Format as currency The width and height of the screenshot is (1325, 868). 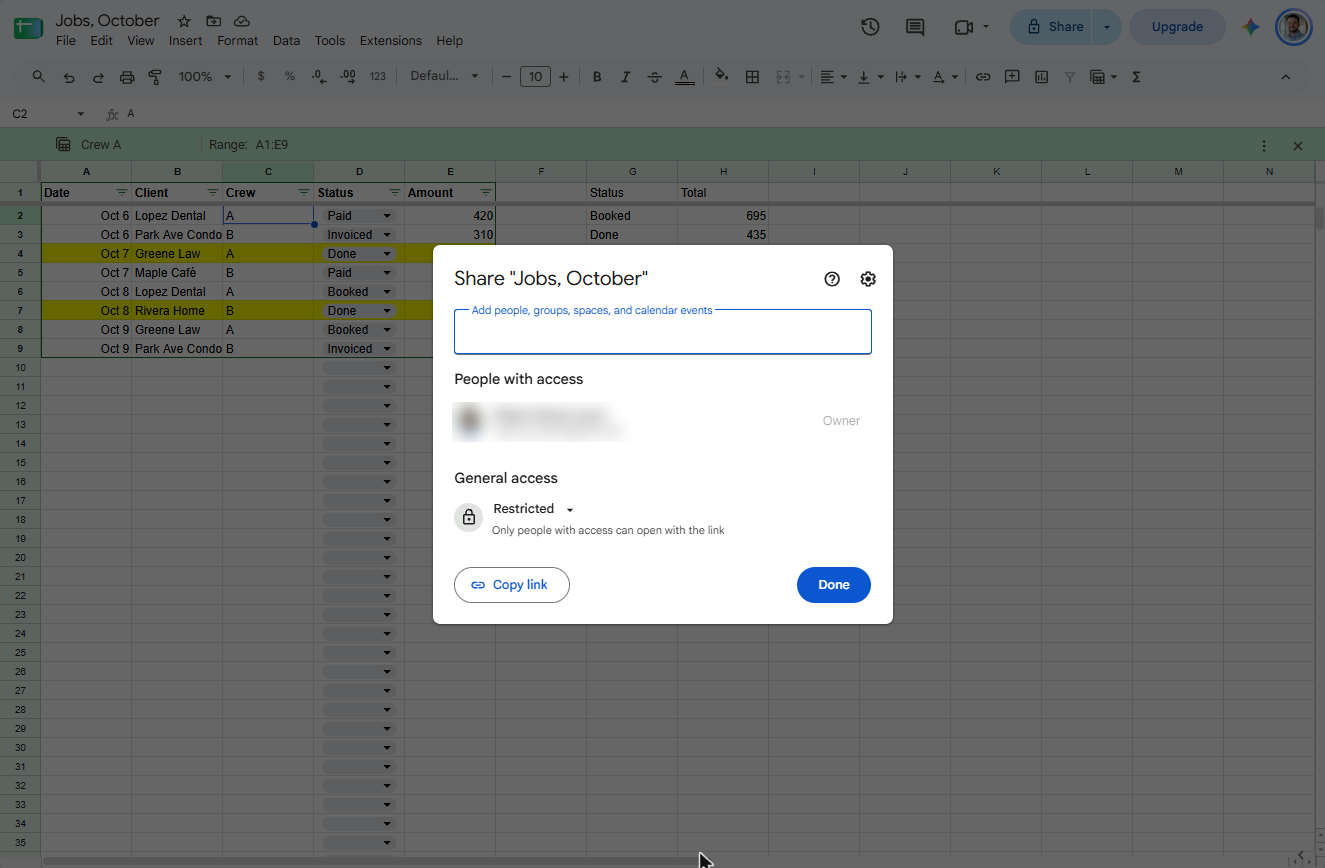(261, 77)
